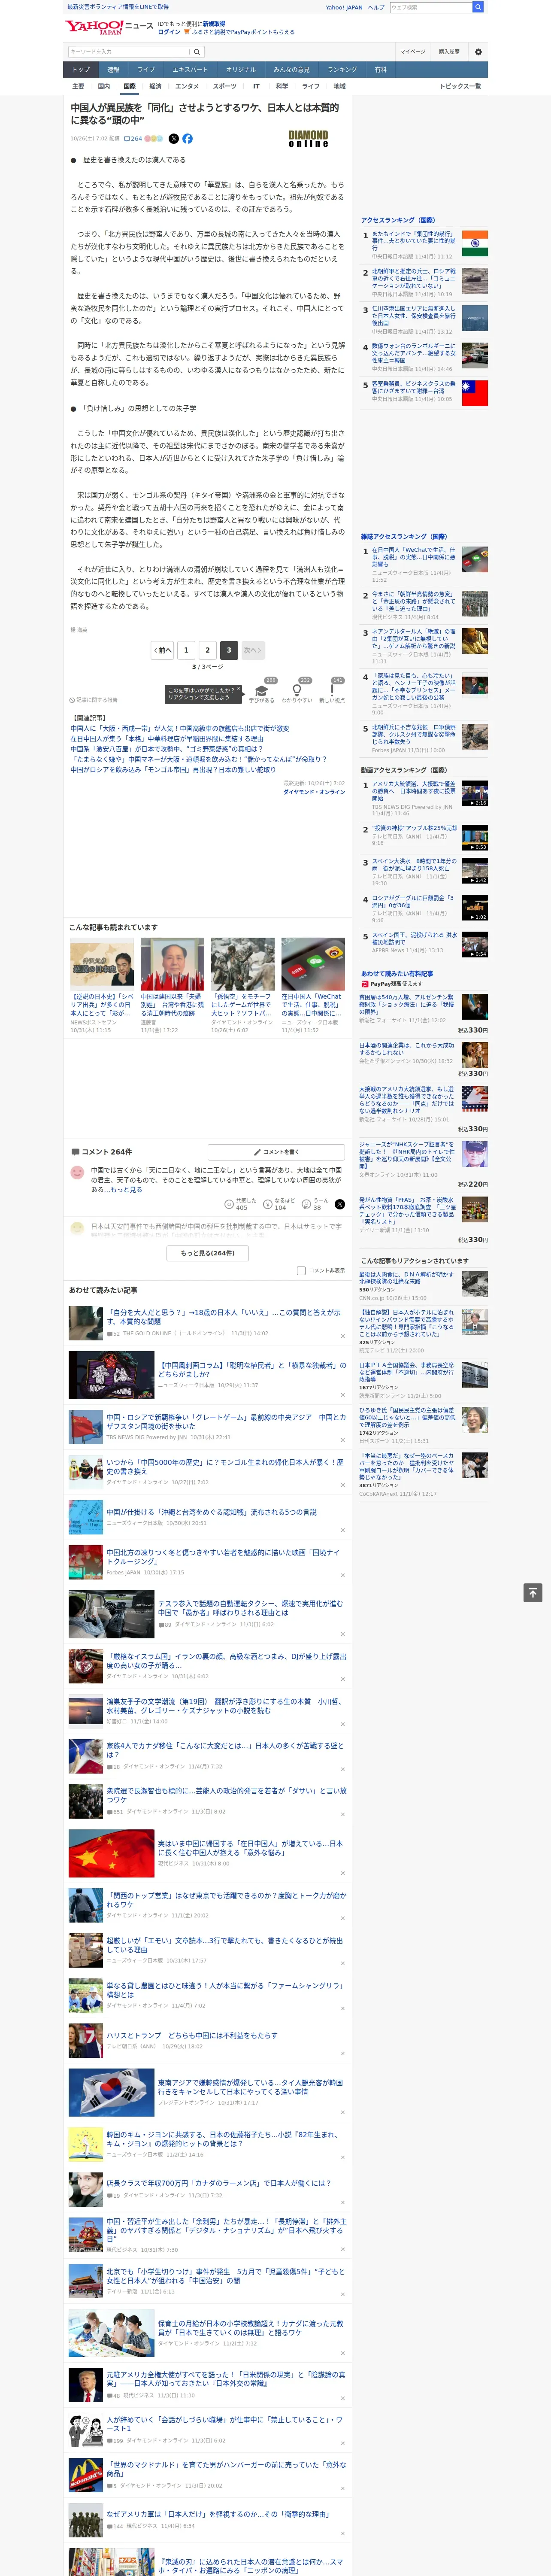The image size is (551, 2576).
Task: Open the article's 264 comments count icon
Action: point(133,139)
